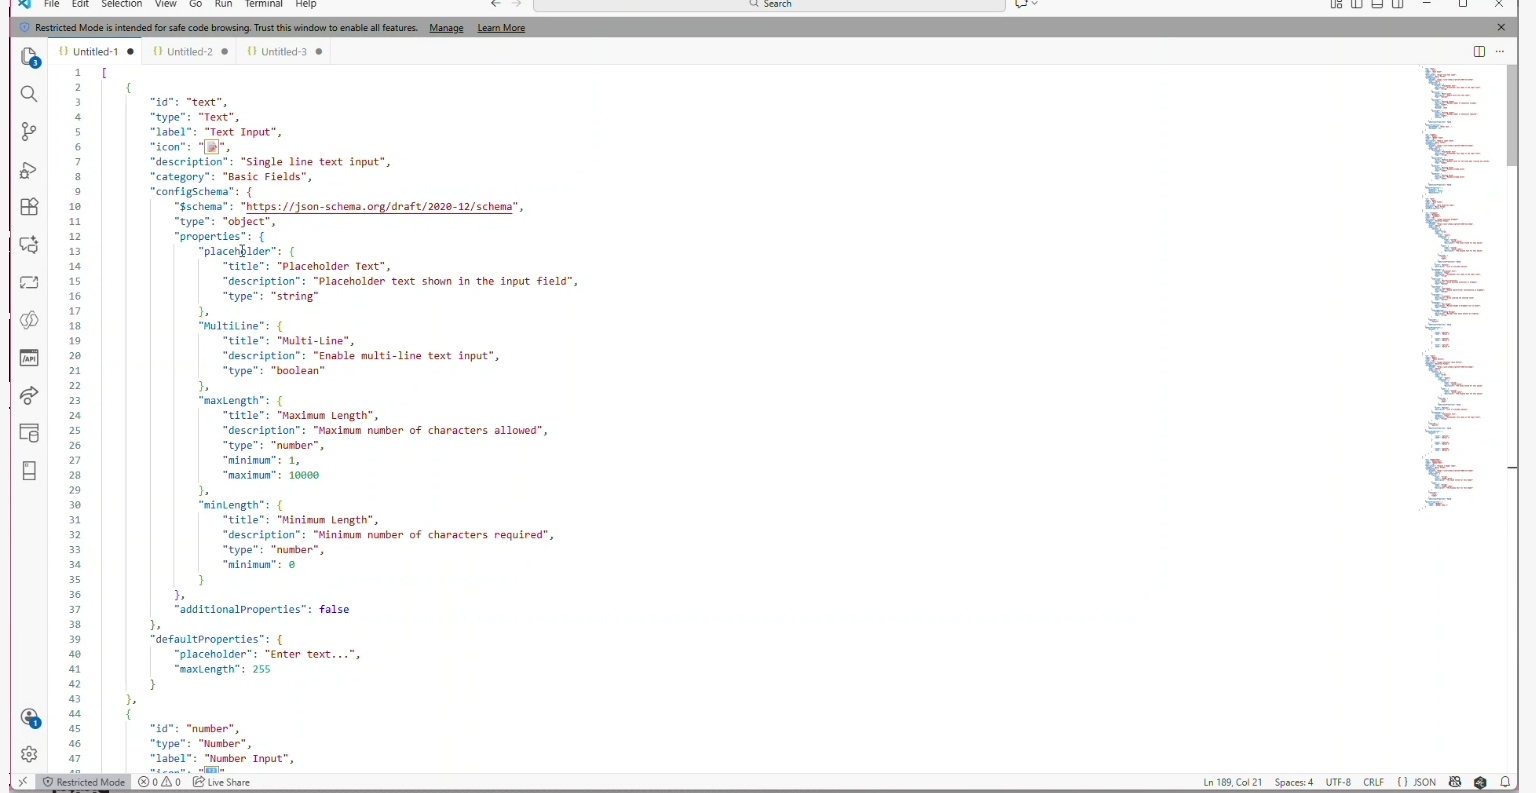Open the Terminal menu
Viewport: 1536px width, 793px height.
point(264,5)
